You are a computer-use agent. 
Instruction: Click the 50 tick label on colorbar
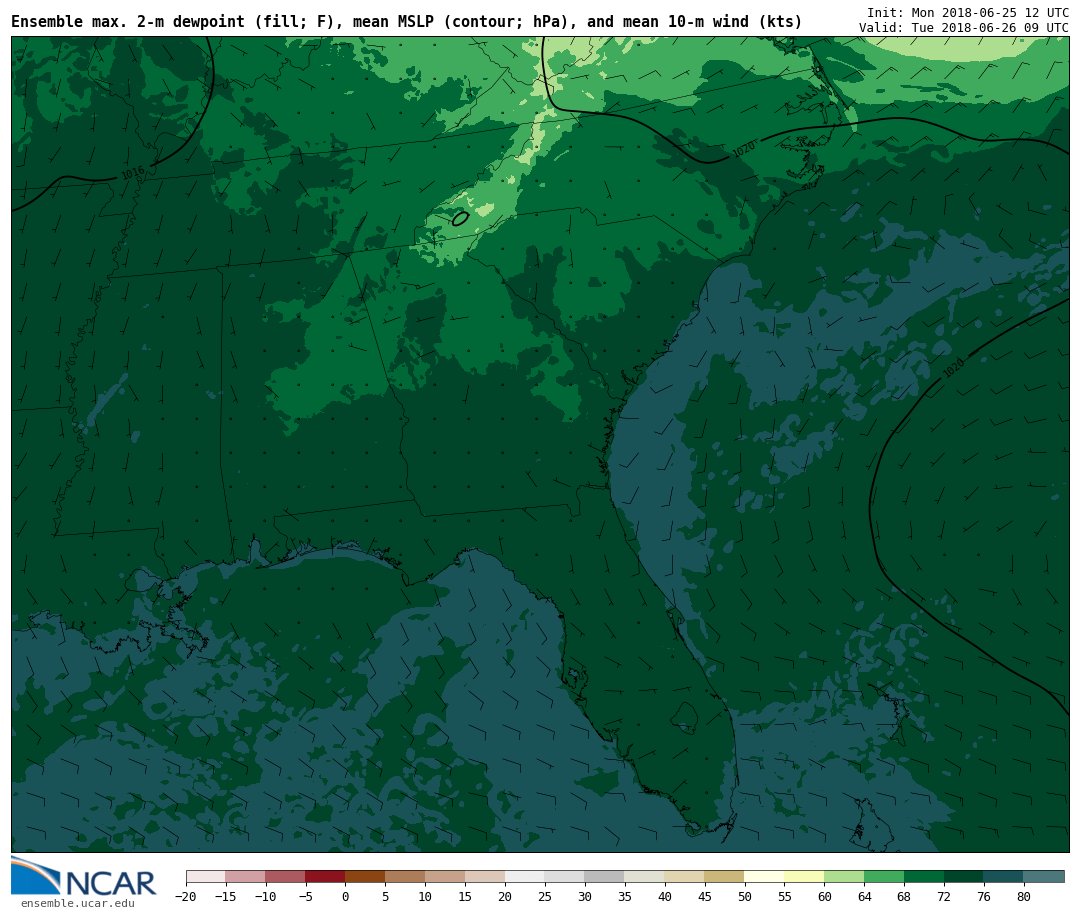(744, 897)
